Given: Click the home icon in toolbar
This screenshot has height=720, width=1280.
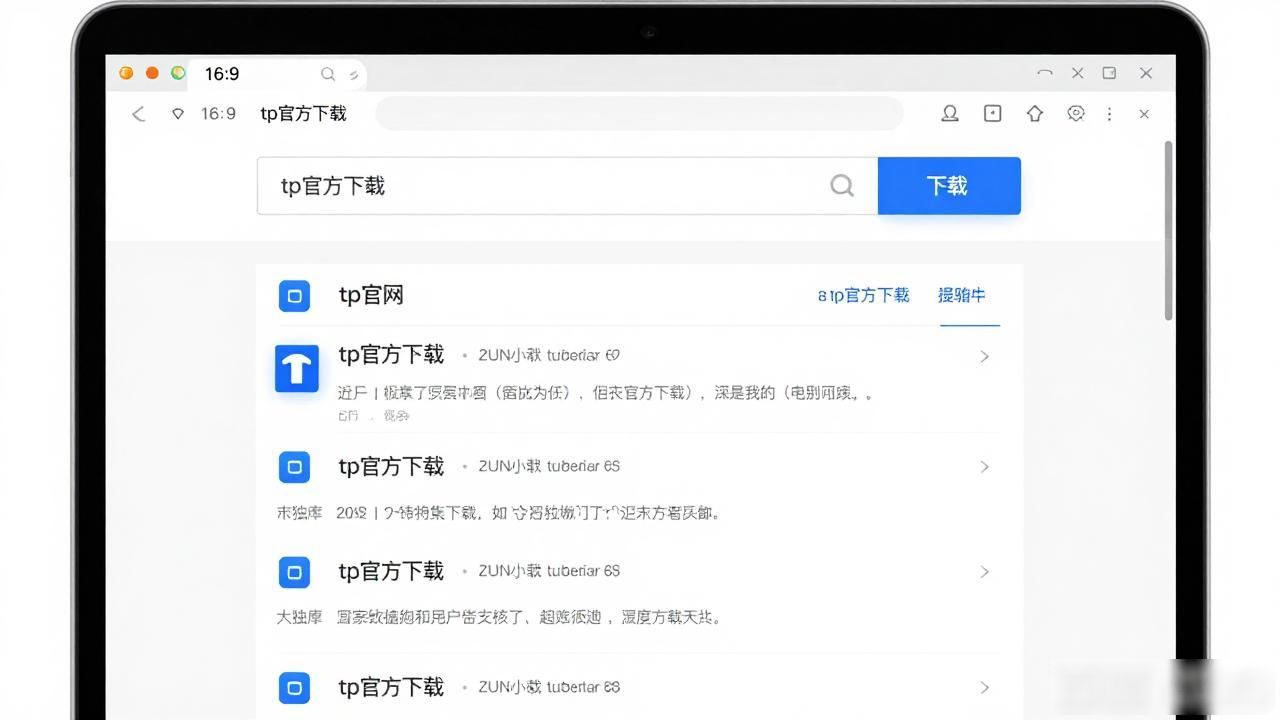Looking at the screenshot, I should pos(1035,114).
